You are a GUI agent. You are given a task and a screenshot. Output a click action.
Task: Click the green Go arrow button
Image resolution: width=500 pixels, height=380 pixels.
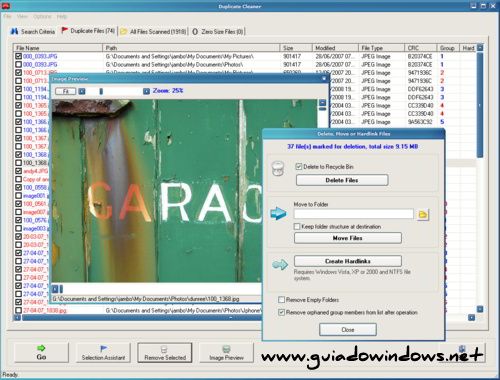41,352
